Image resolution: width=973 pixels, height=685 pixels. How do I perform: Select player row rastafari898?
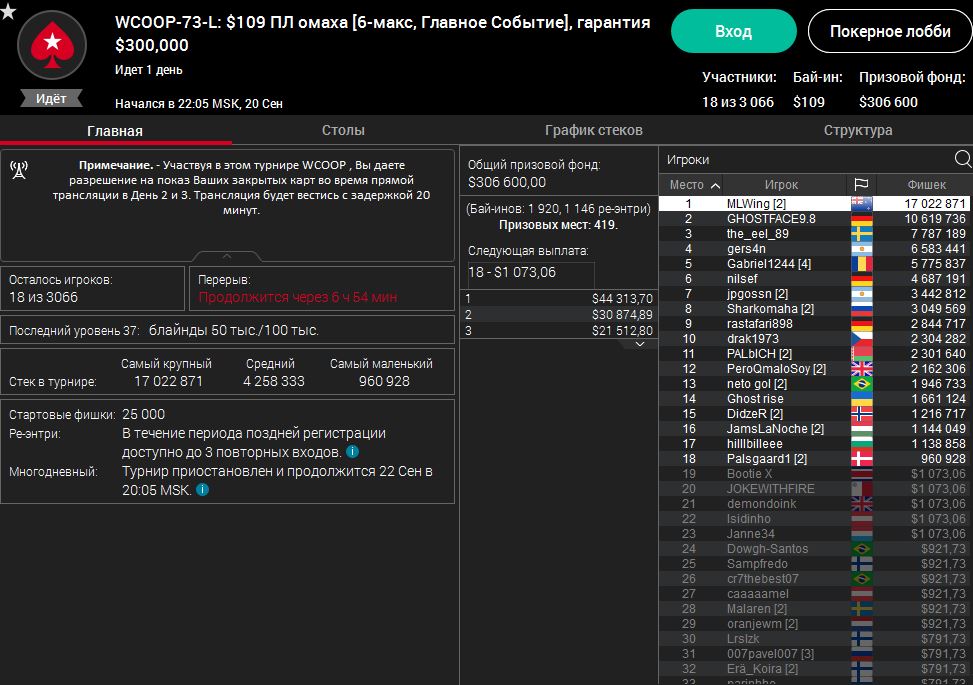815,323
